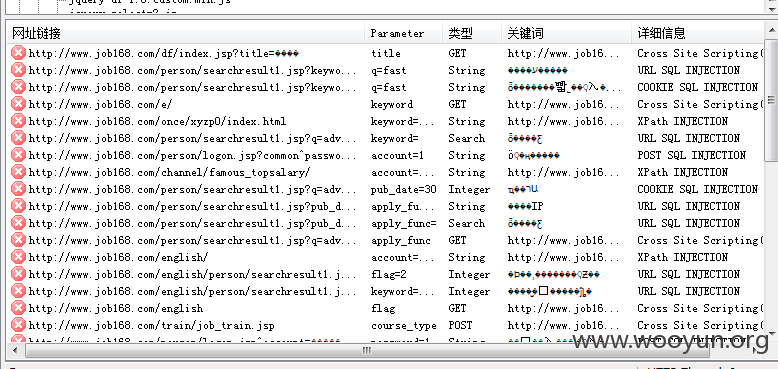778x369 pixels.
Task: Select the red icon beside job168.com/e/ link
Action: coord(18,104)
